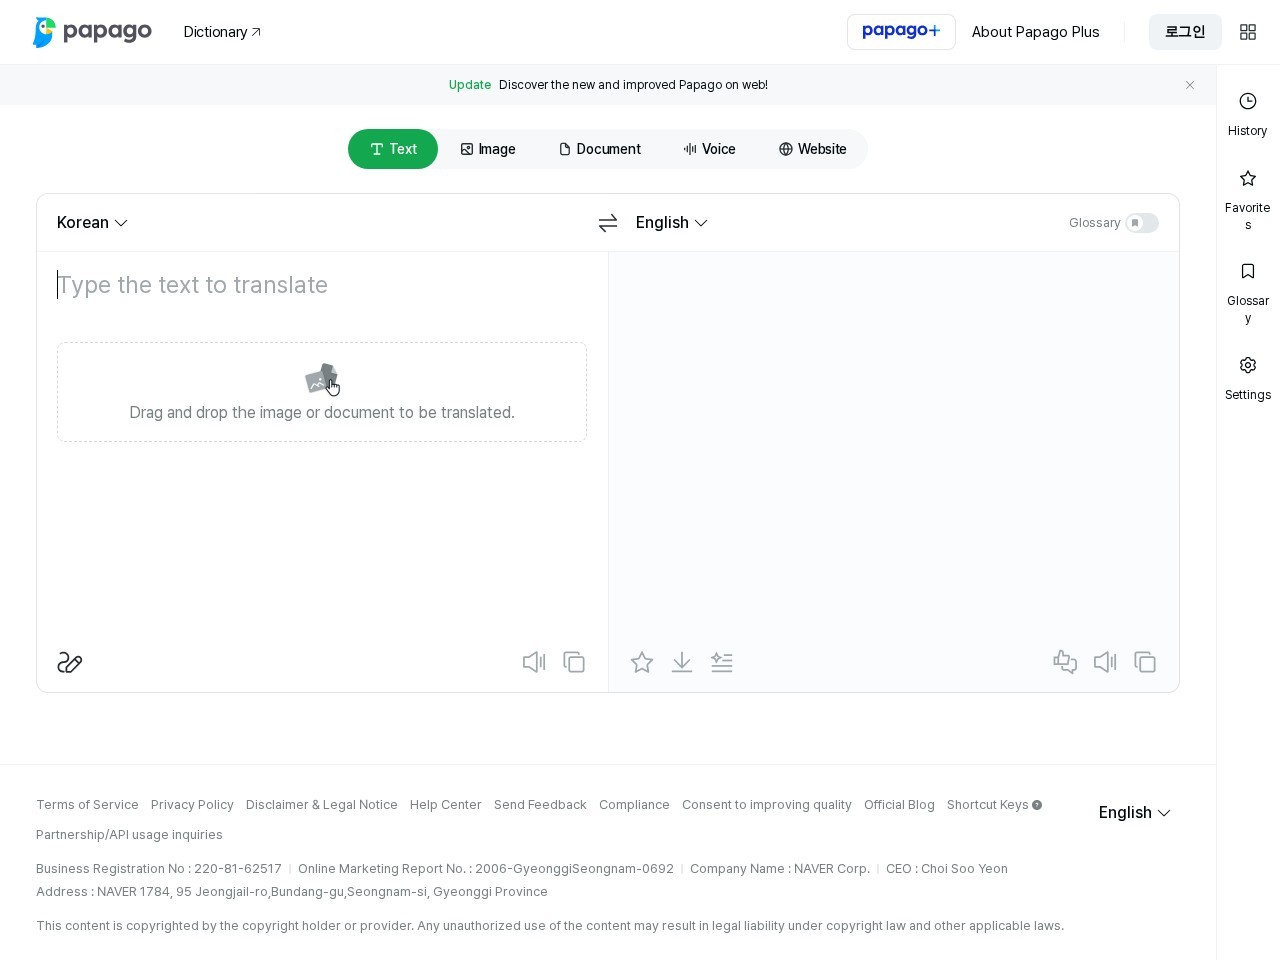The image size is (1280, 960).
Task: Click the Shortcut Keys help icon
Action: (x=1037, y=805)
